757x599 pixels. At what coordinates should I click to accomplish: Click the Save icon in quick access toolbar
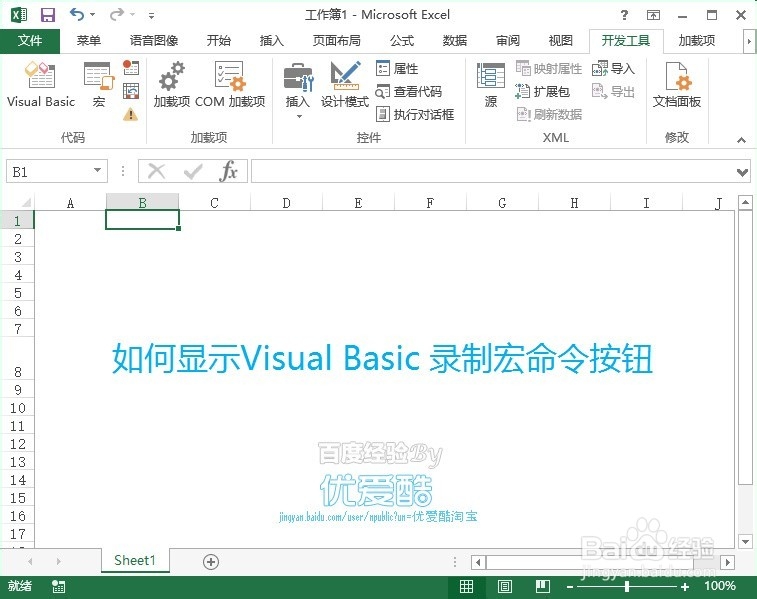point(47,15)
